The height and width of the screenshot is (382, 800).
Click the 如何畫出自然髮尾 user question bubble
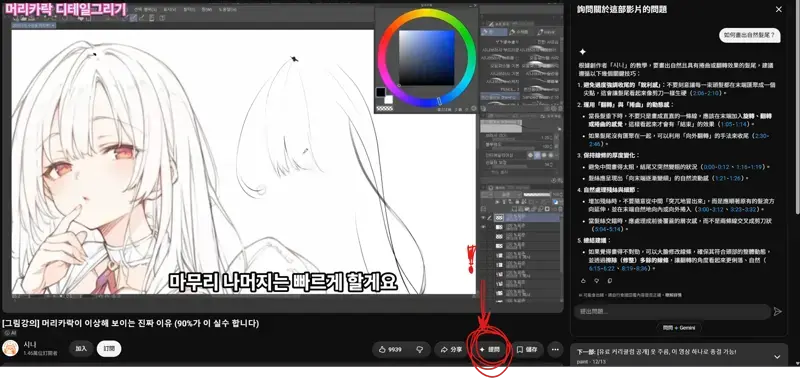click(749, 35)
